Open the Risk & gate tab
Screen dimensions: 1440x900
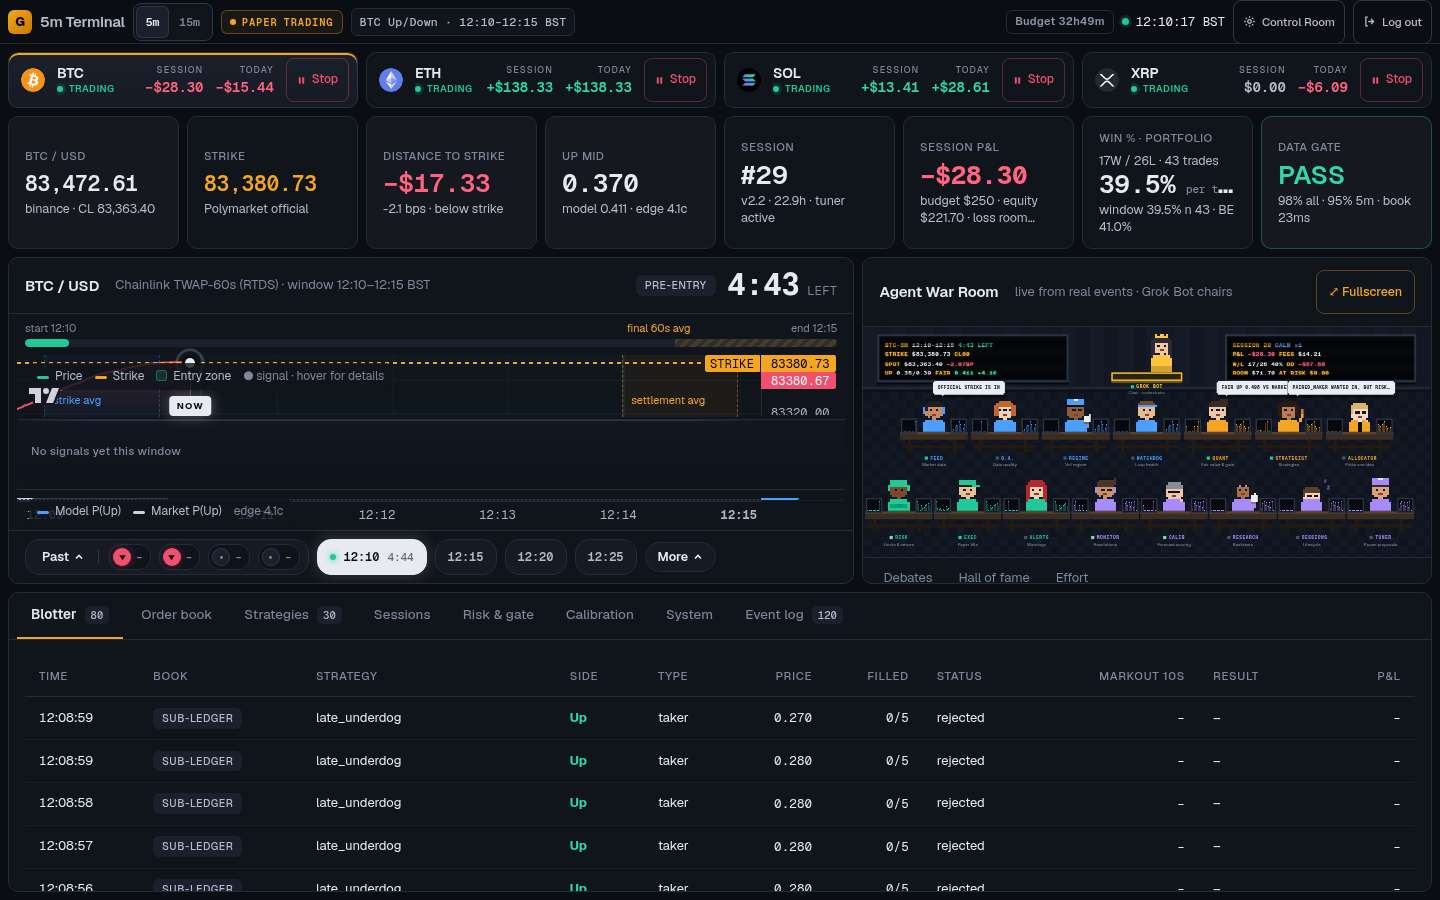click(x=498, y=615)
